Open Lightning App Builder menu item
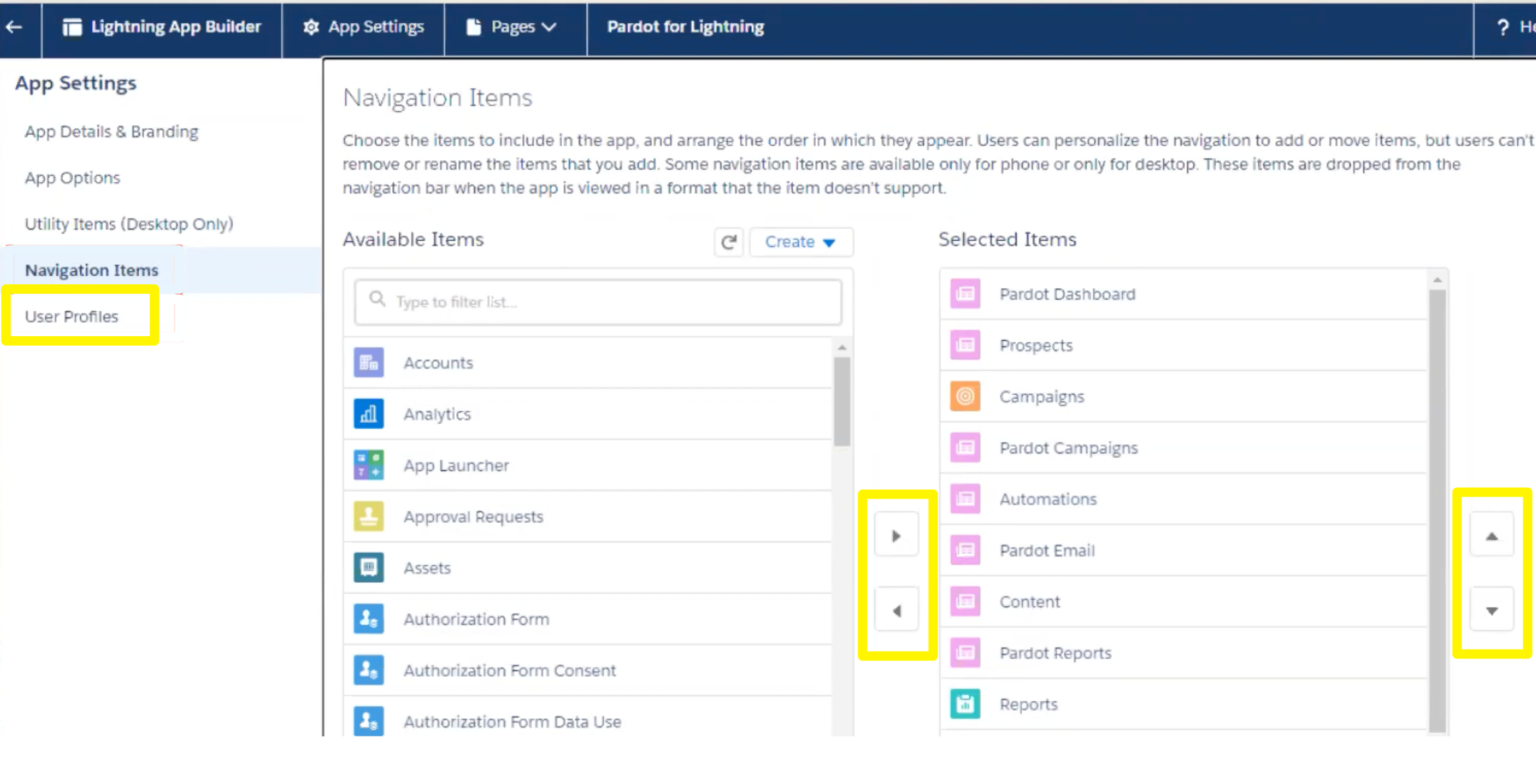The height and width of the screenshot is (764, 1536). pyautogui.click(x=161, y=28)
